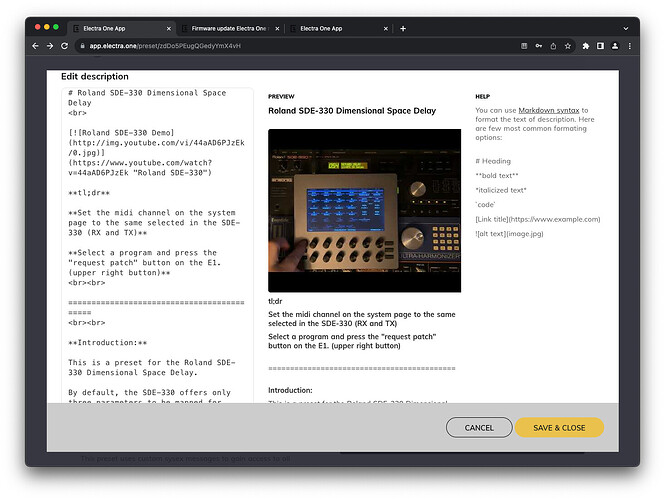Click the '**tl;dr**' line in the editor
The width and height of the screenshot is (665, 500).
tap(89, 193)
